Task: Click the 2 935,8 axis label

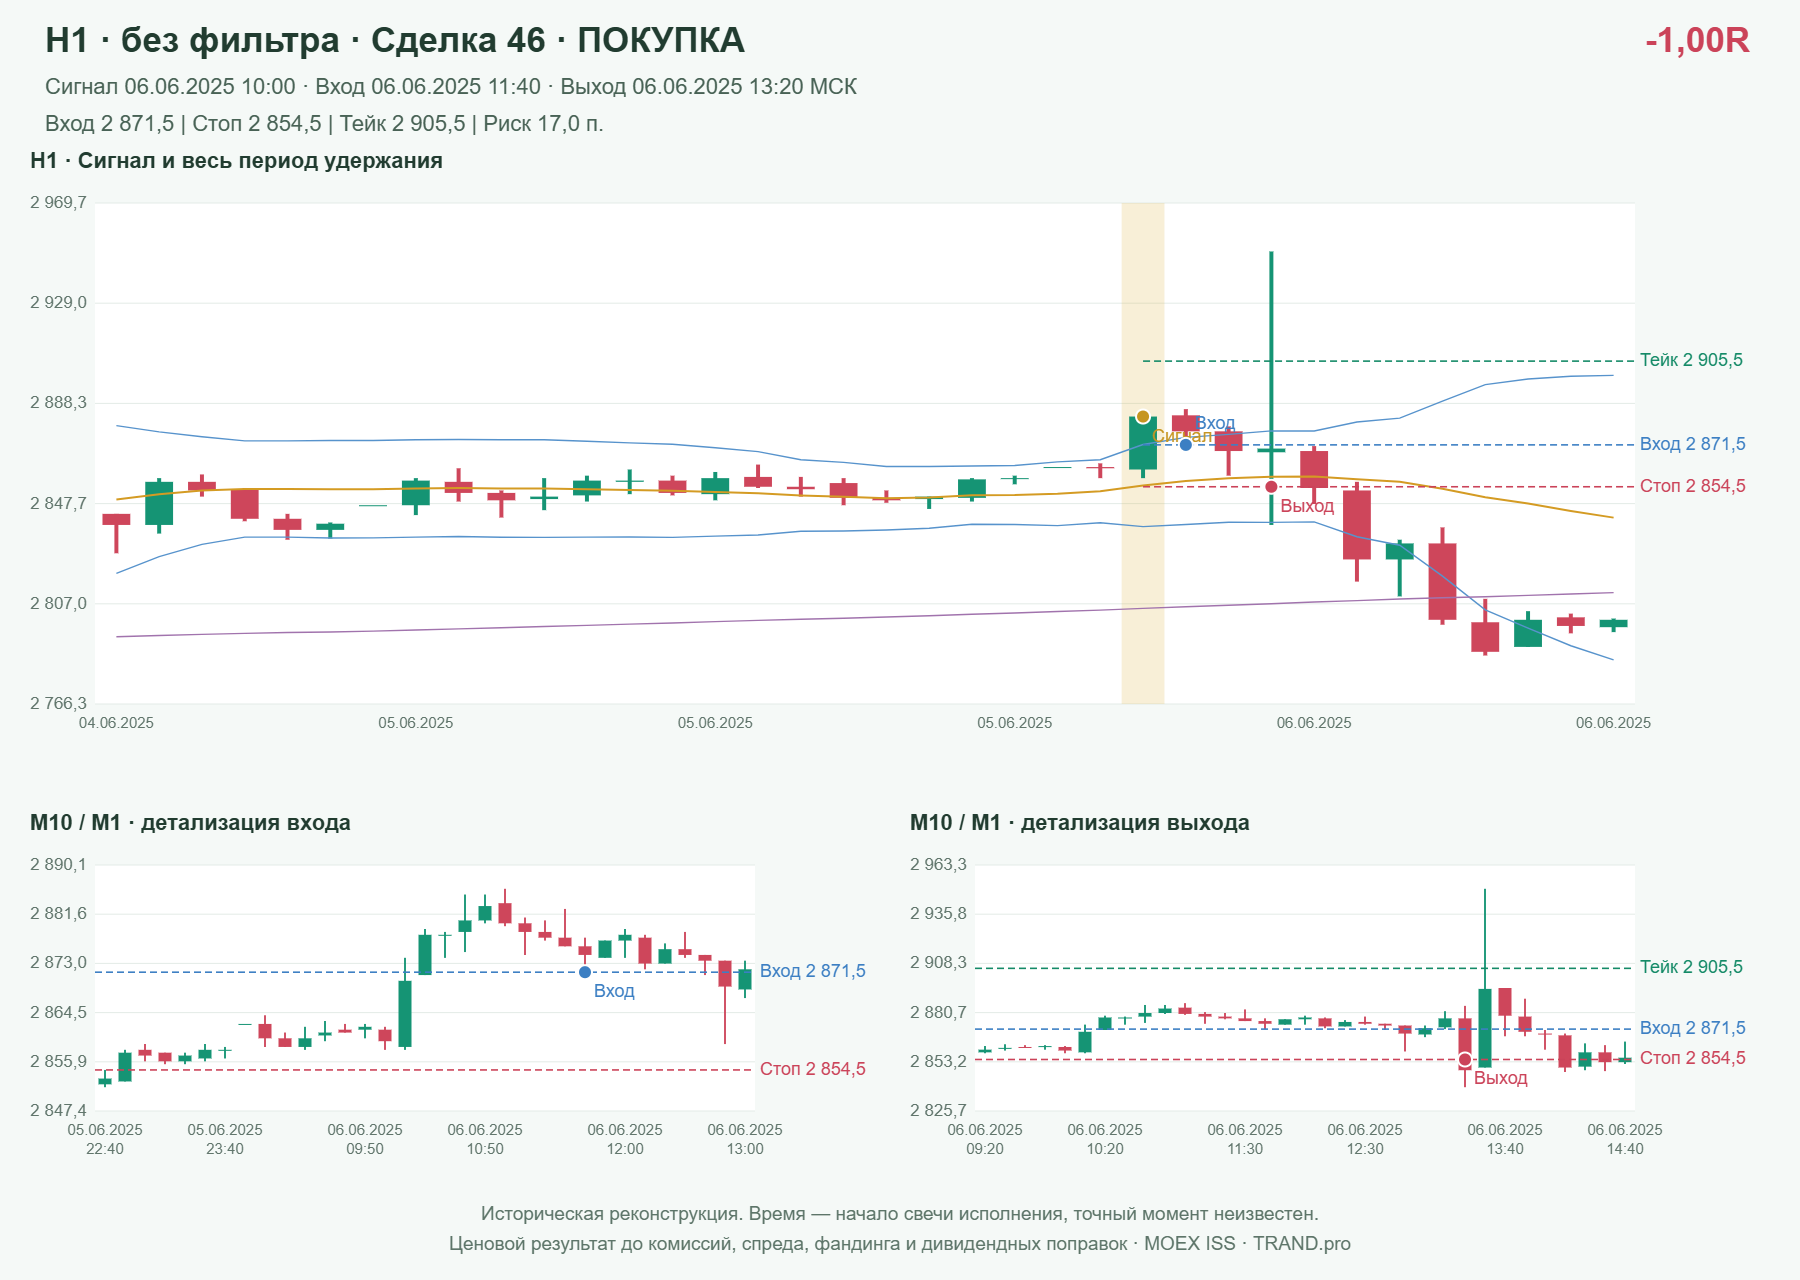Action: click(938, 914)
